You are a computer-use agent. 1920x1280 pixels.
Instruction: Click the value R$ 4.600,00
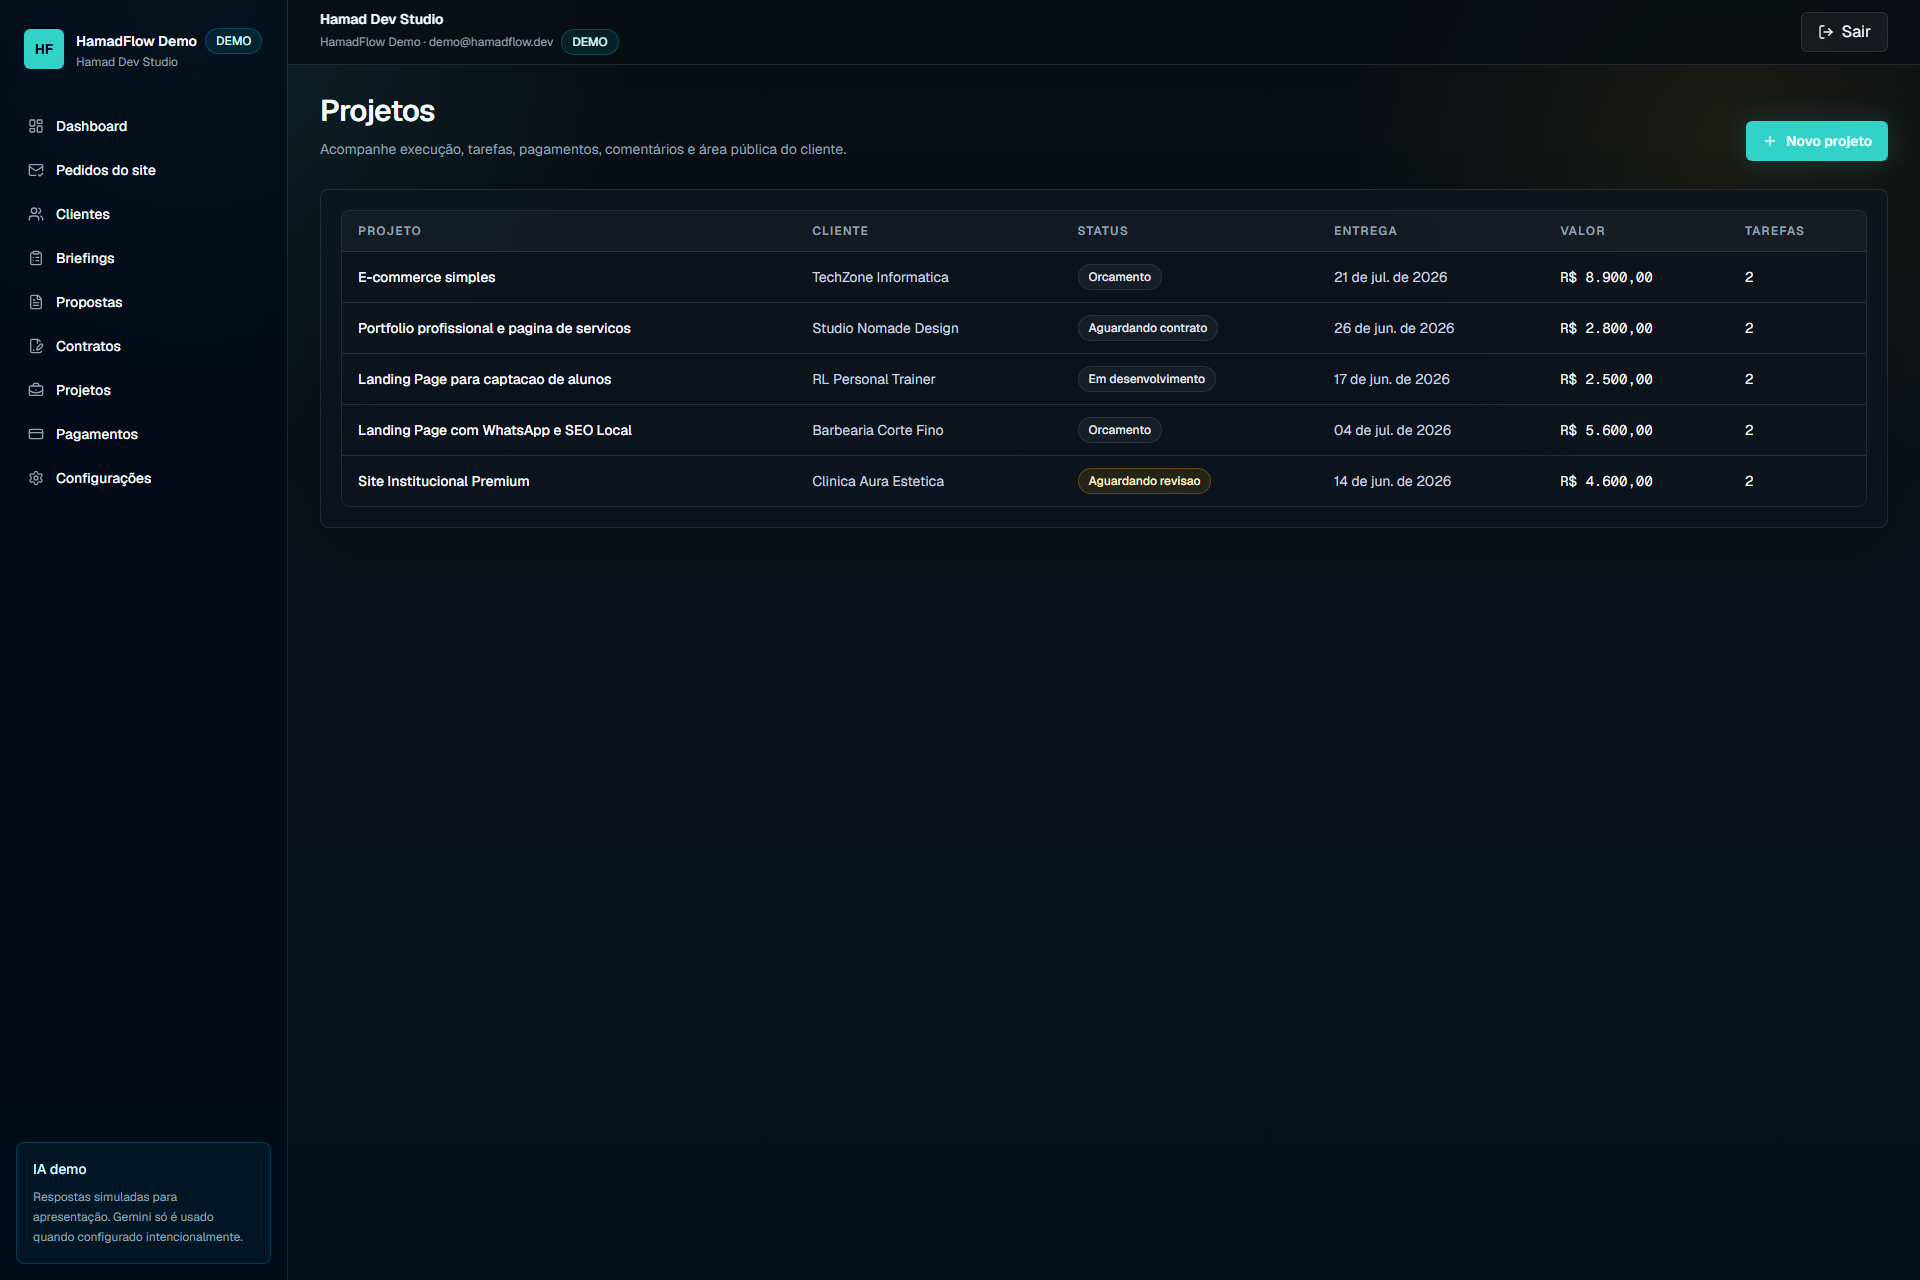coord(1606,481)
